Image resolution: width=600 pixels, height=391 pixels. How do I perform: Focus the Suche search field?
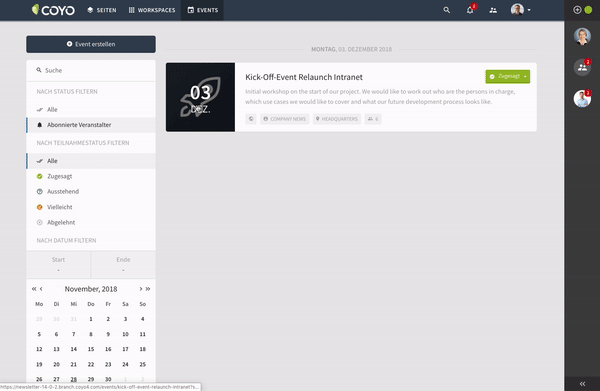click(91, 70)
